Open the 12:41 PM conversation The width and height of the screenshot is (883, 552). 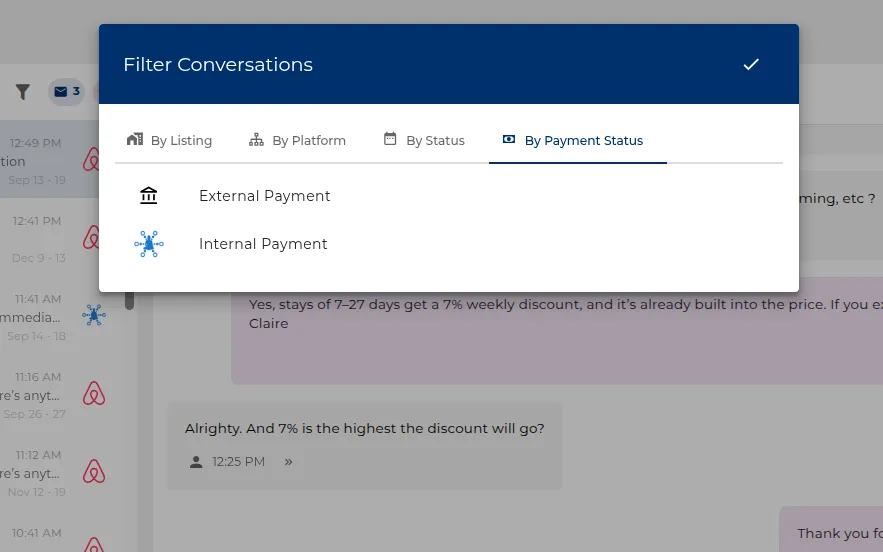(x=50, y=237)
